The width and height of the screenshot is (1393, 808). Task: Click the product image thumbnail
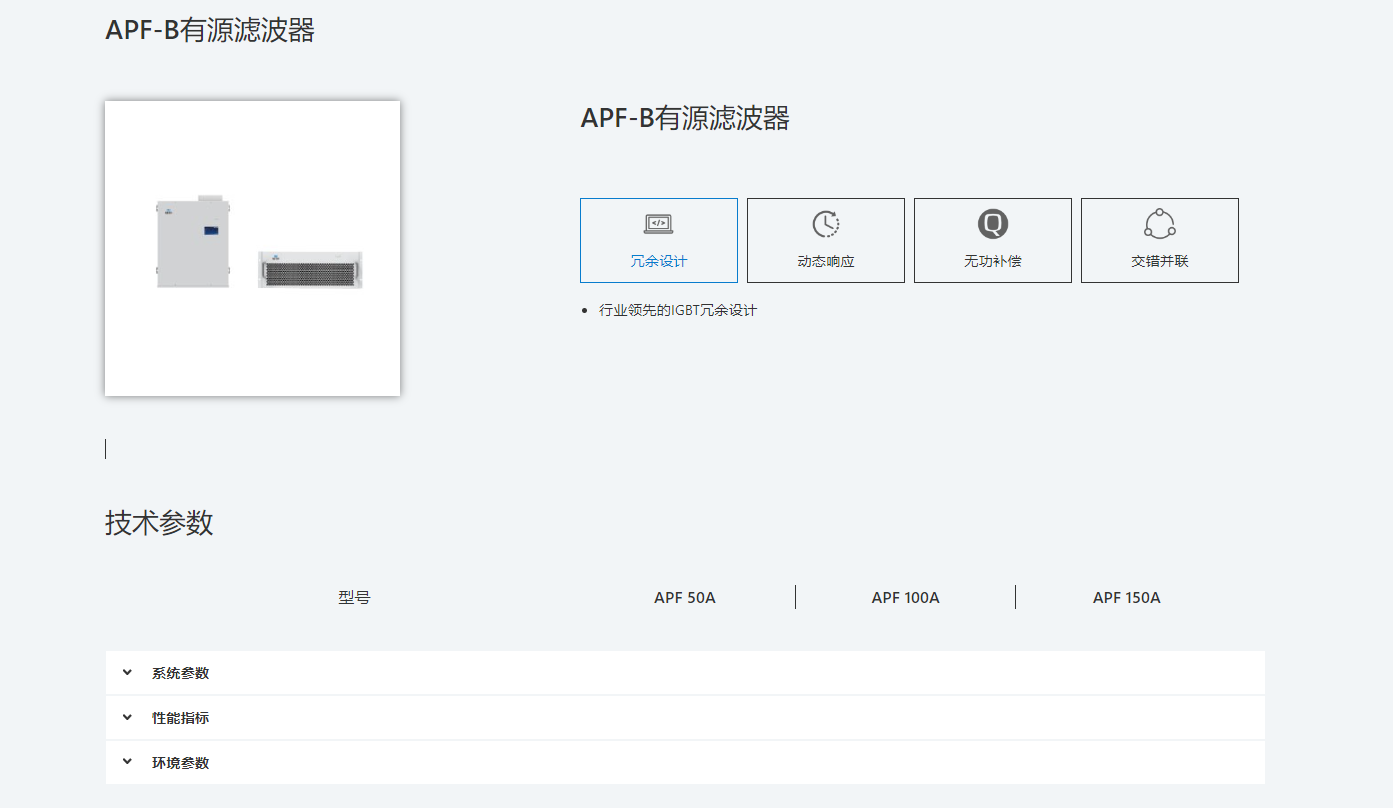(x=251, y=247)
